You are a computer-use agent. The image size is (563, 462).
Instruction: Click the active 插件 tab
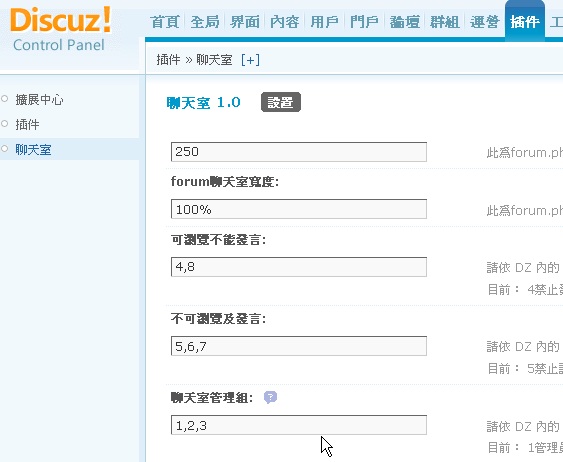(x=525, y=22)
